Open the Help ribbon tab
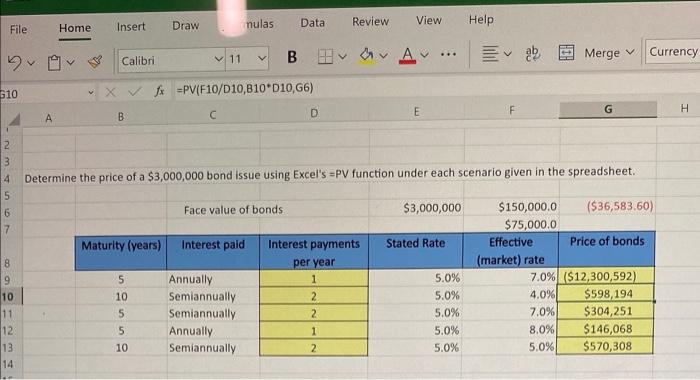Screen dimensions: 700x380 (481, 19)
